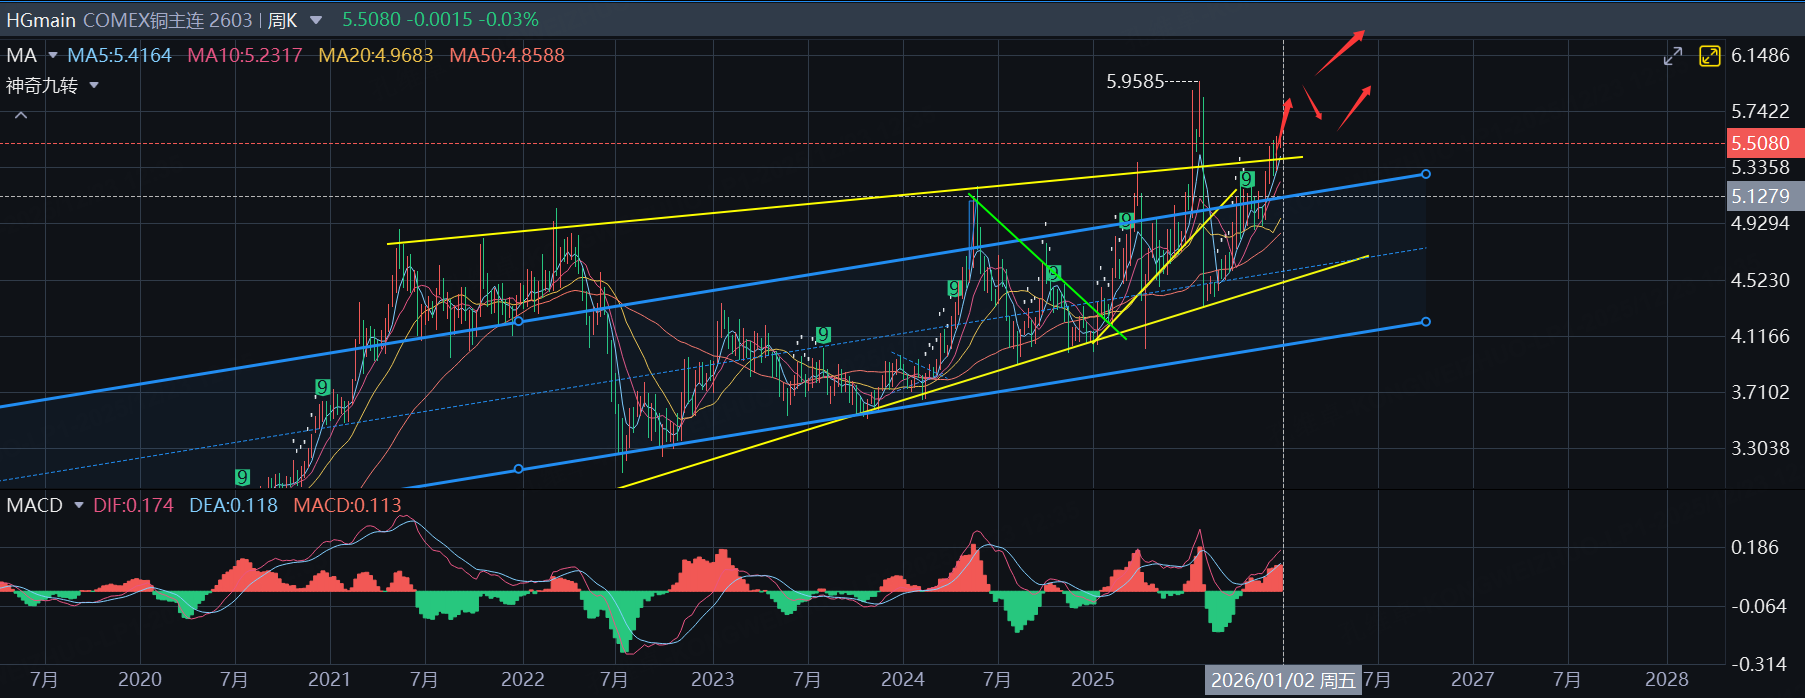This screenshot has height=698, width=1805.
Task: Click the 5.9585 high price label
Action: [x=1135, y=82]
